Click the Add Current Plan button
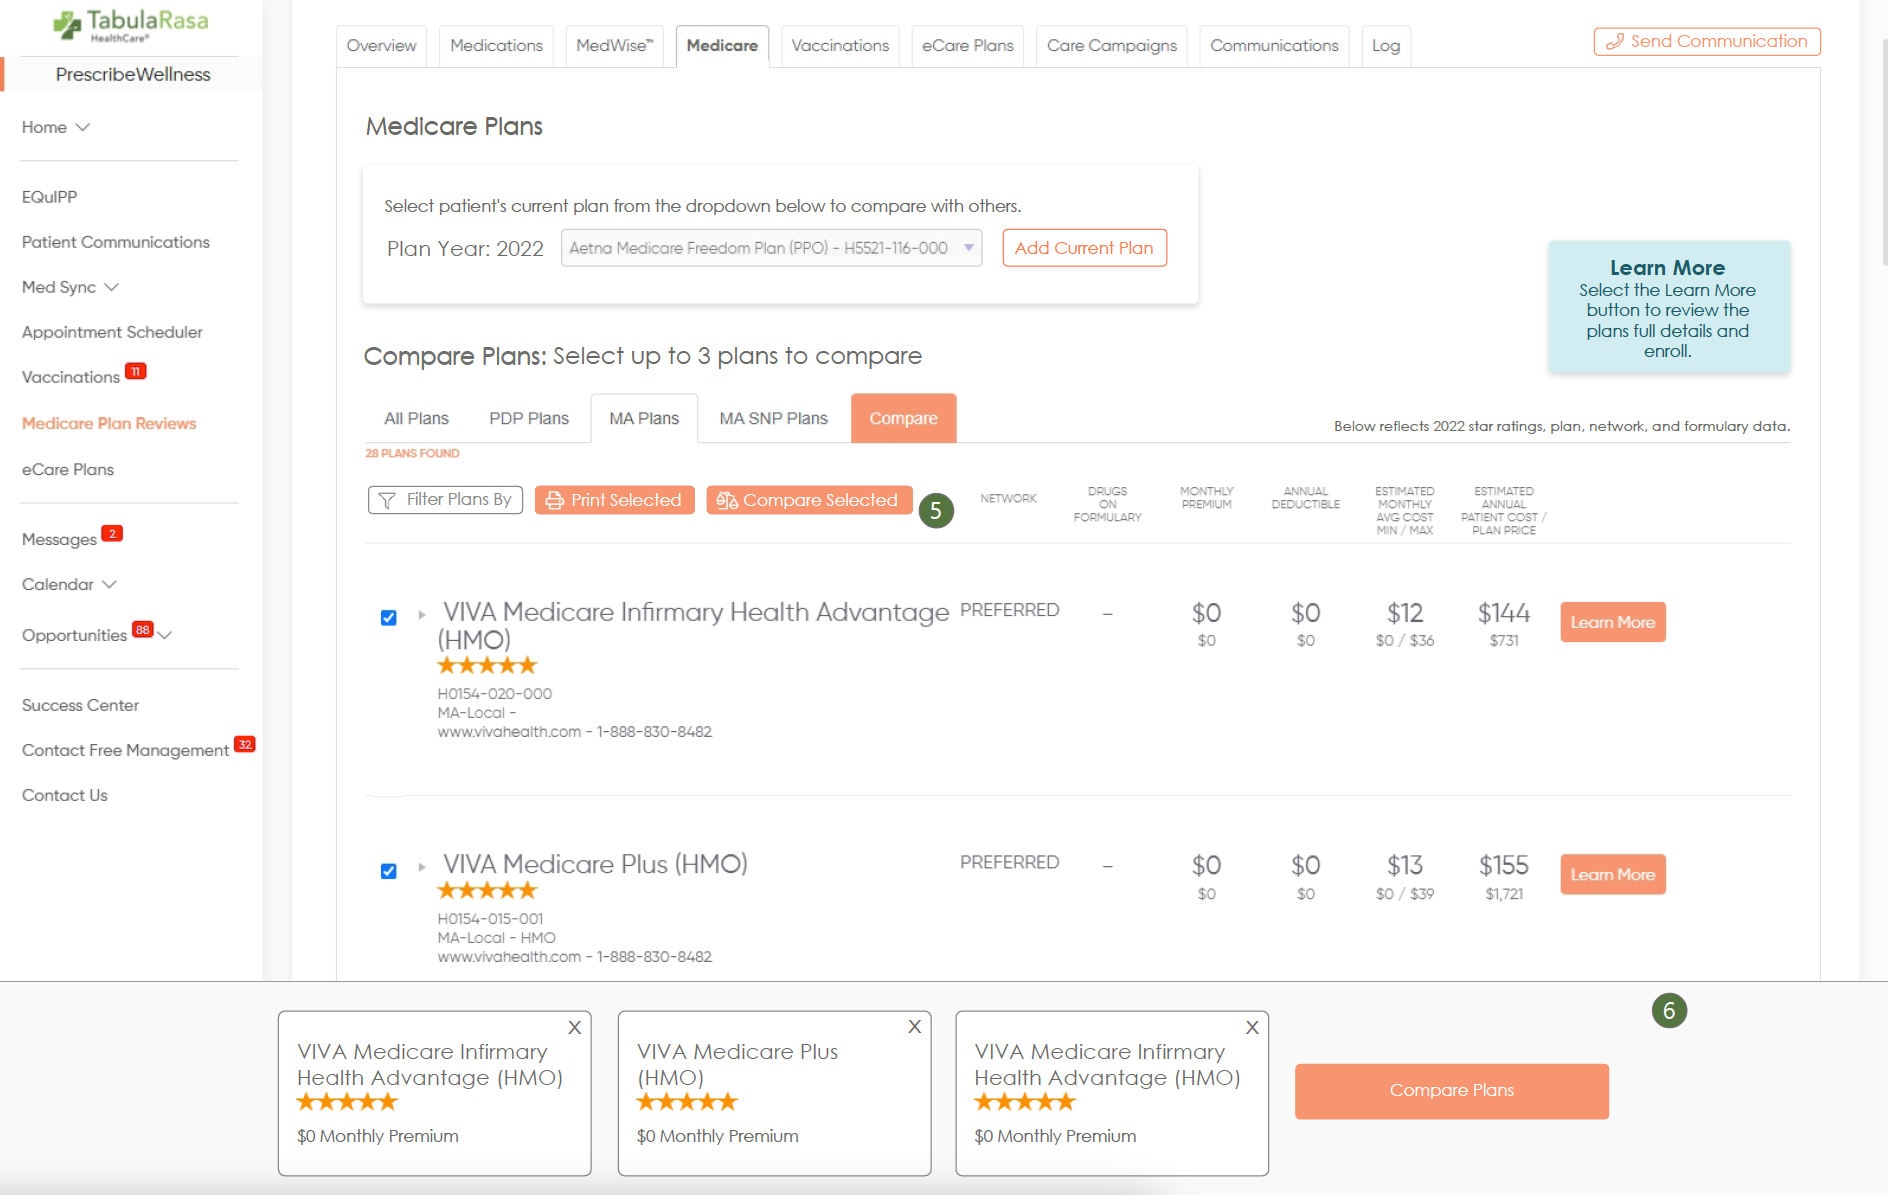 (1084, 248)
